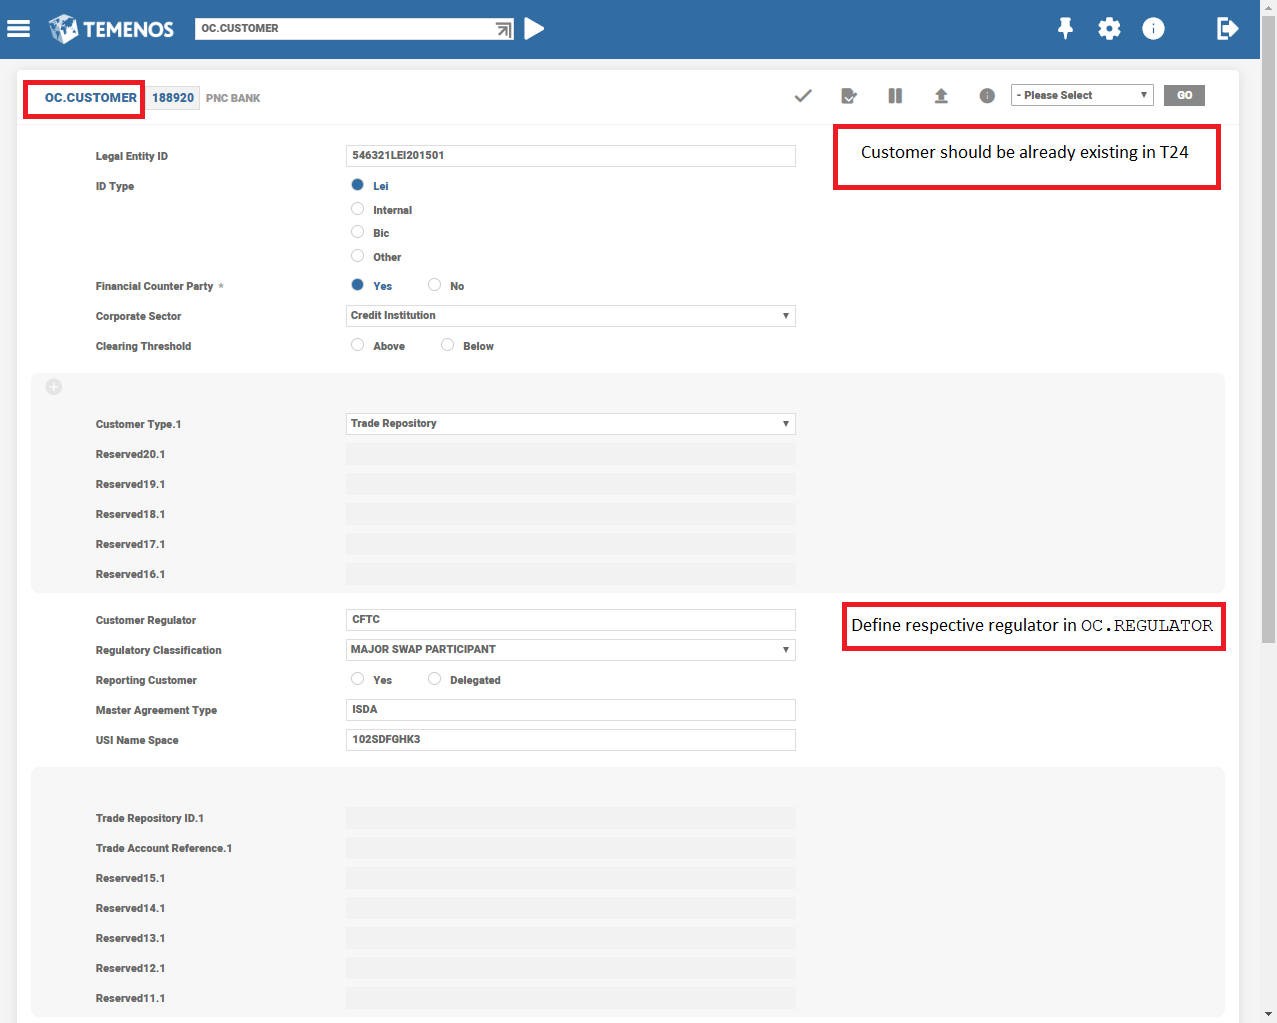Click the PNC BANK text
Viewport: 1277px width, 1023px height.
(233, 98)
